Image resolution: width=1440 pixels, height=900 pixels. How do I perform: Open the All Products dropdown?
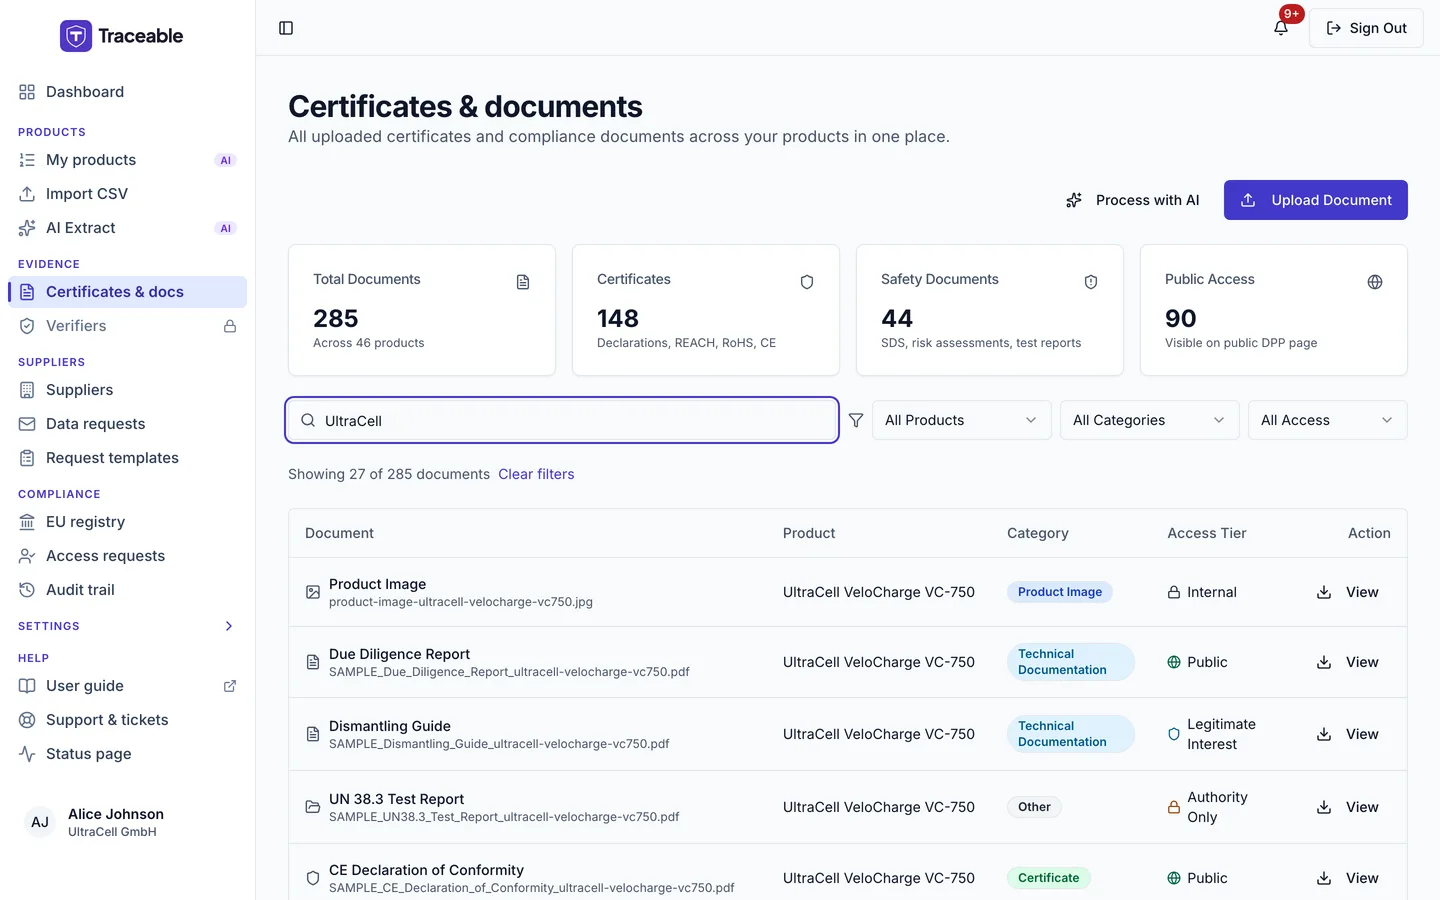point(961,420)
